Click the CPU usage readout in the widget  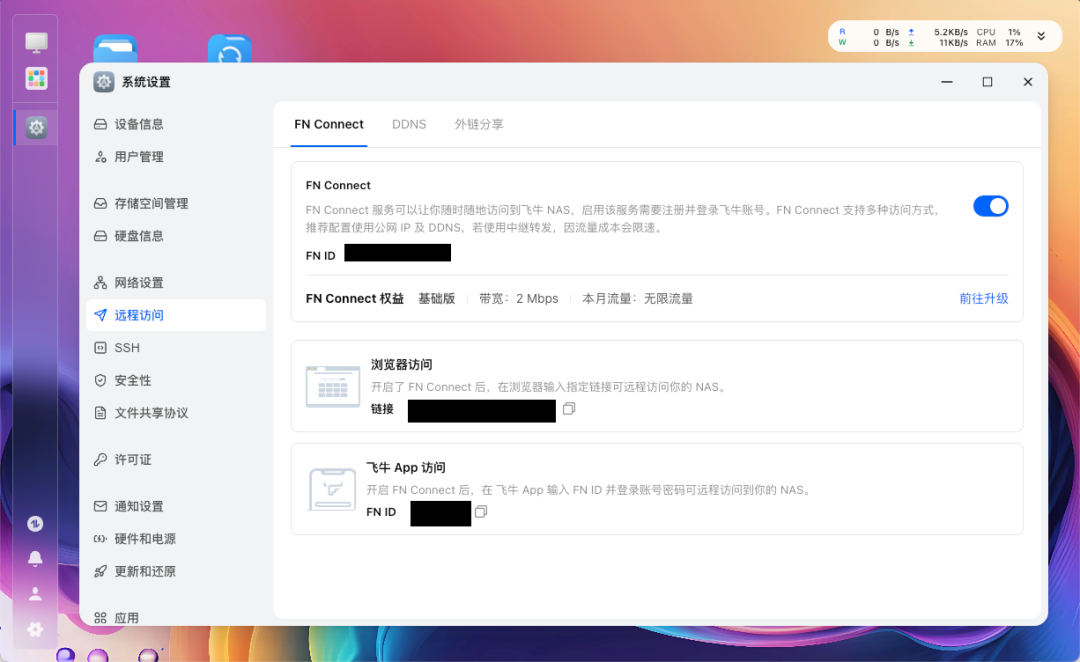tap(999, 32)
